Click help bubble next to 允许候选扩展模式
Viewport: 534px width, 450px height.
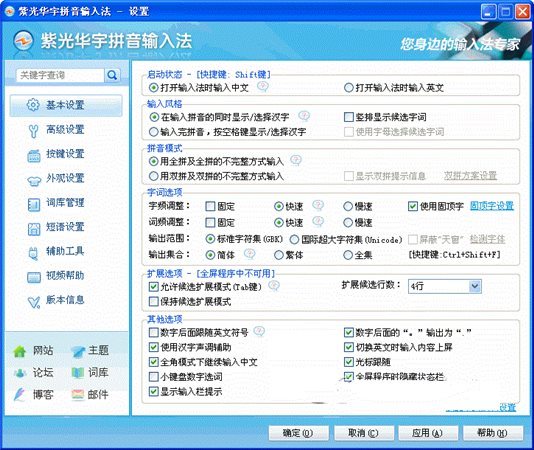click(x=274, y=285)
